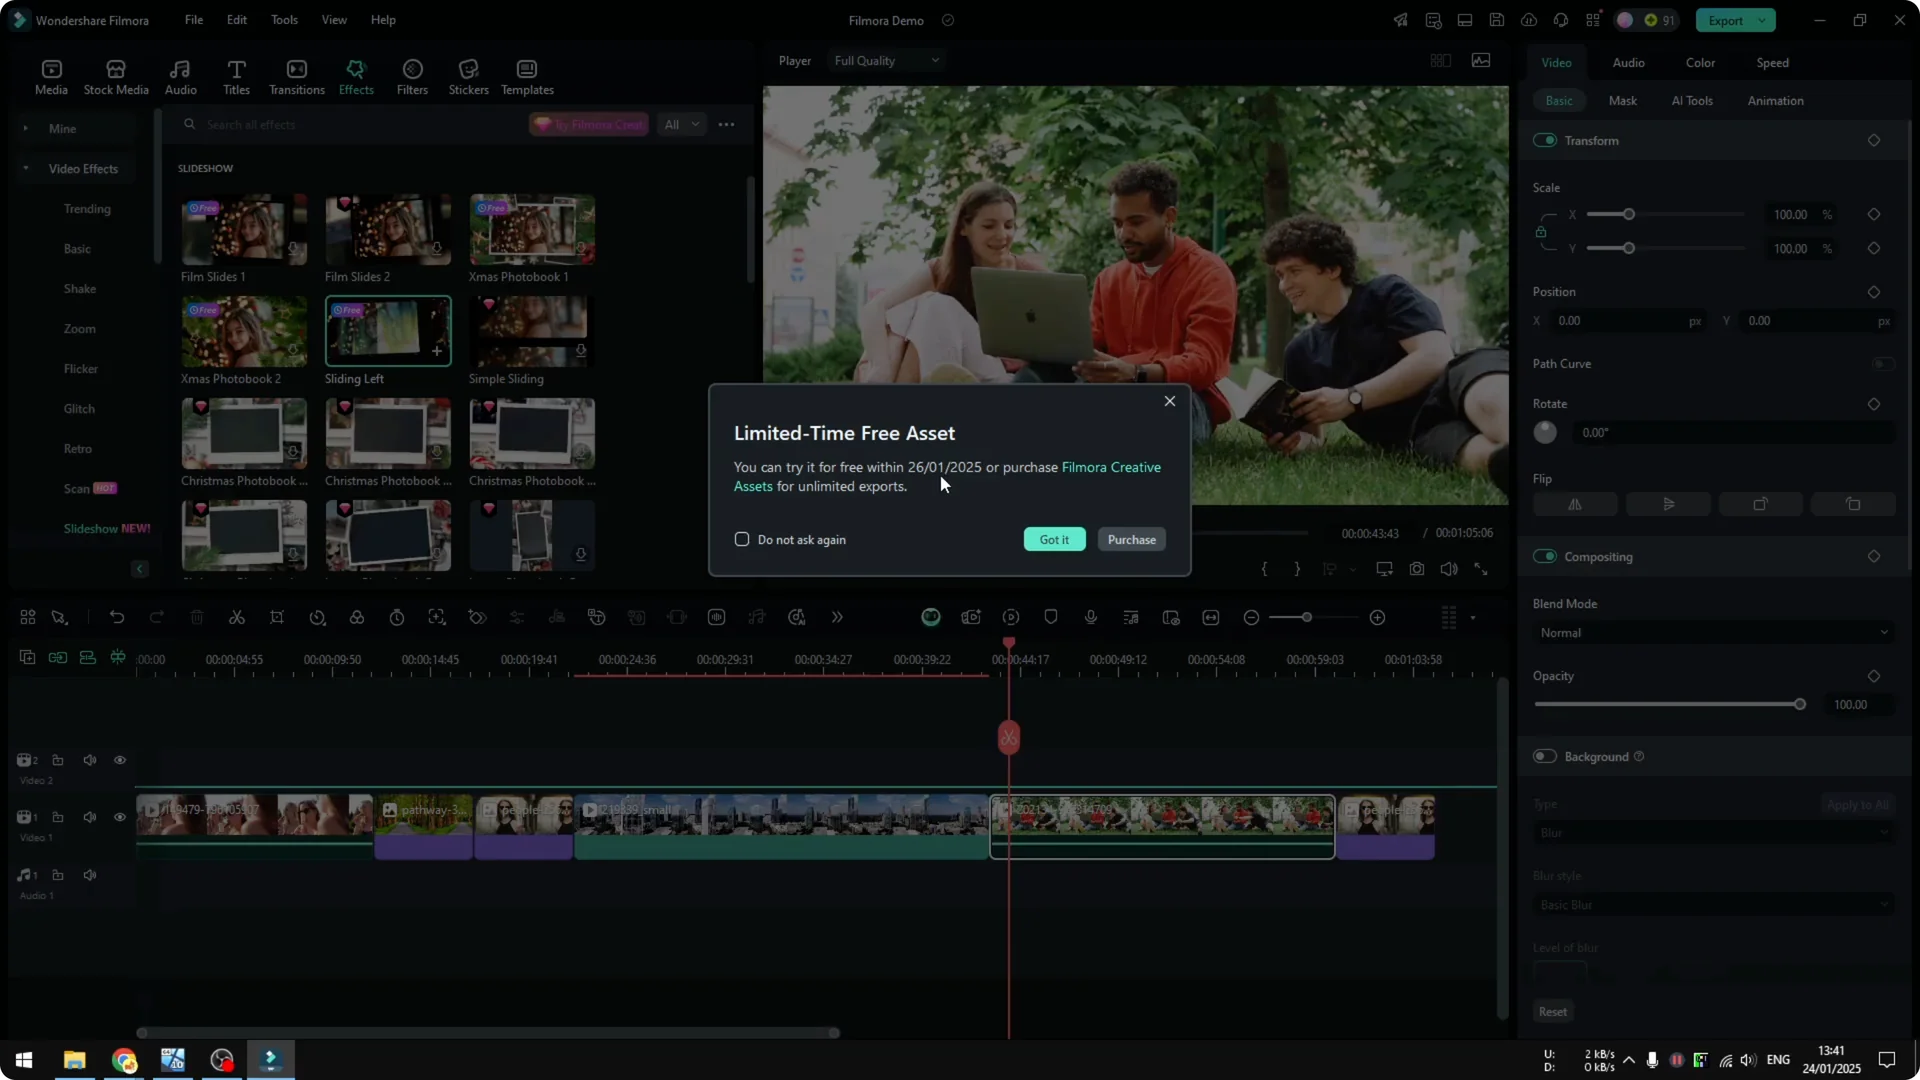Switch to the Audio properties tab
The image size is (1920, 1080).
(1628, 63)
